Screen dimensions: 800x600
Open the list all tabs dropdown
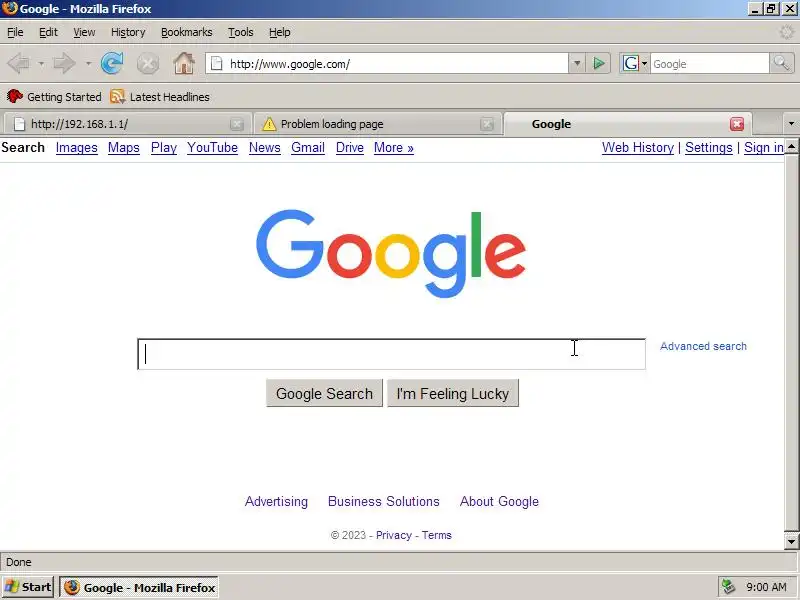click(x=791, y=123)
